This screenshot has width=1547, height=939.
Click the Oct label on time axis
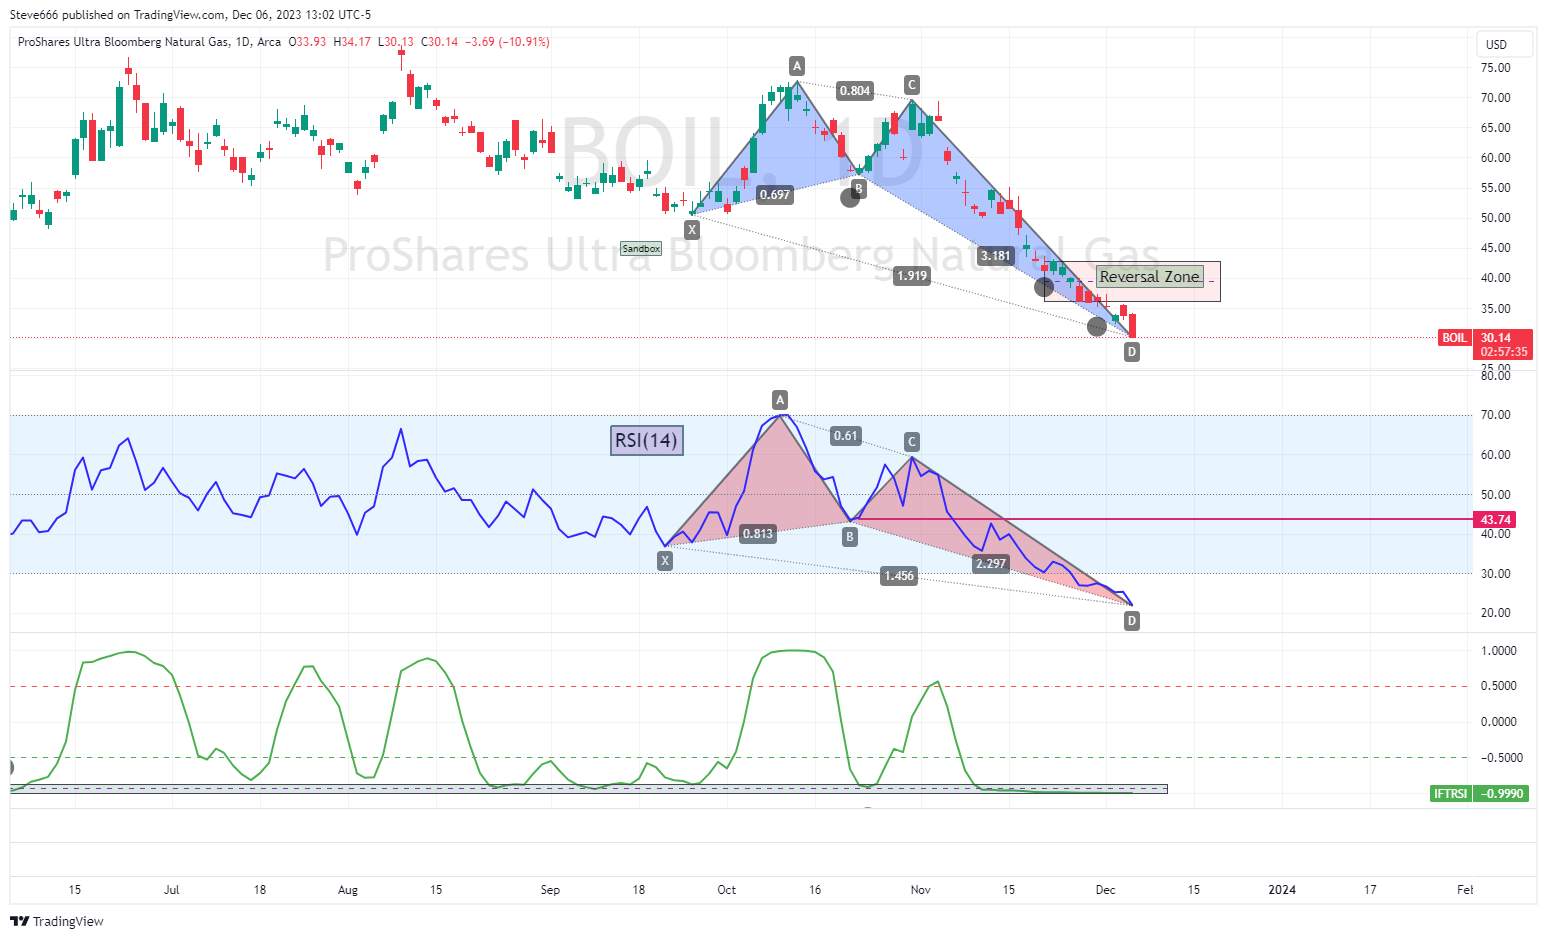point(727,890)
